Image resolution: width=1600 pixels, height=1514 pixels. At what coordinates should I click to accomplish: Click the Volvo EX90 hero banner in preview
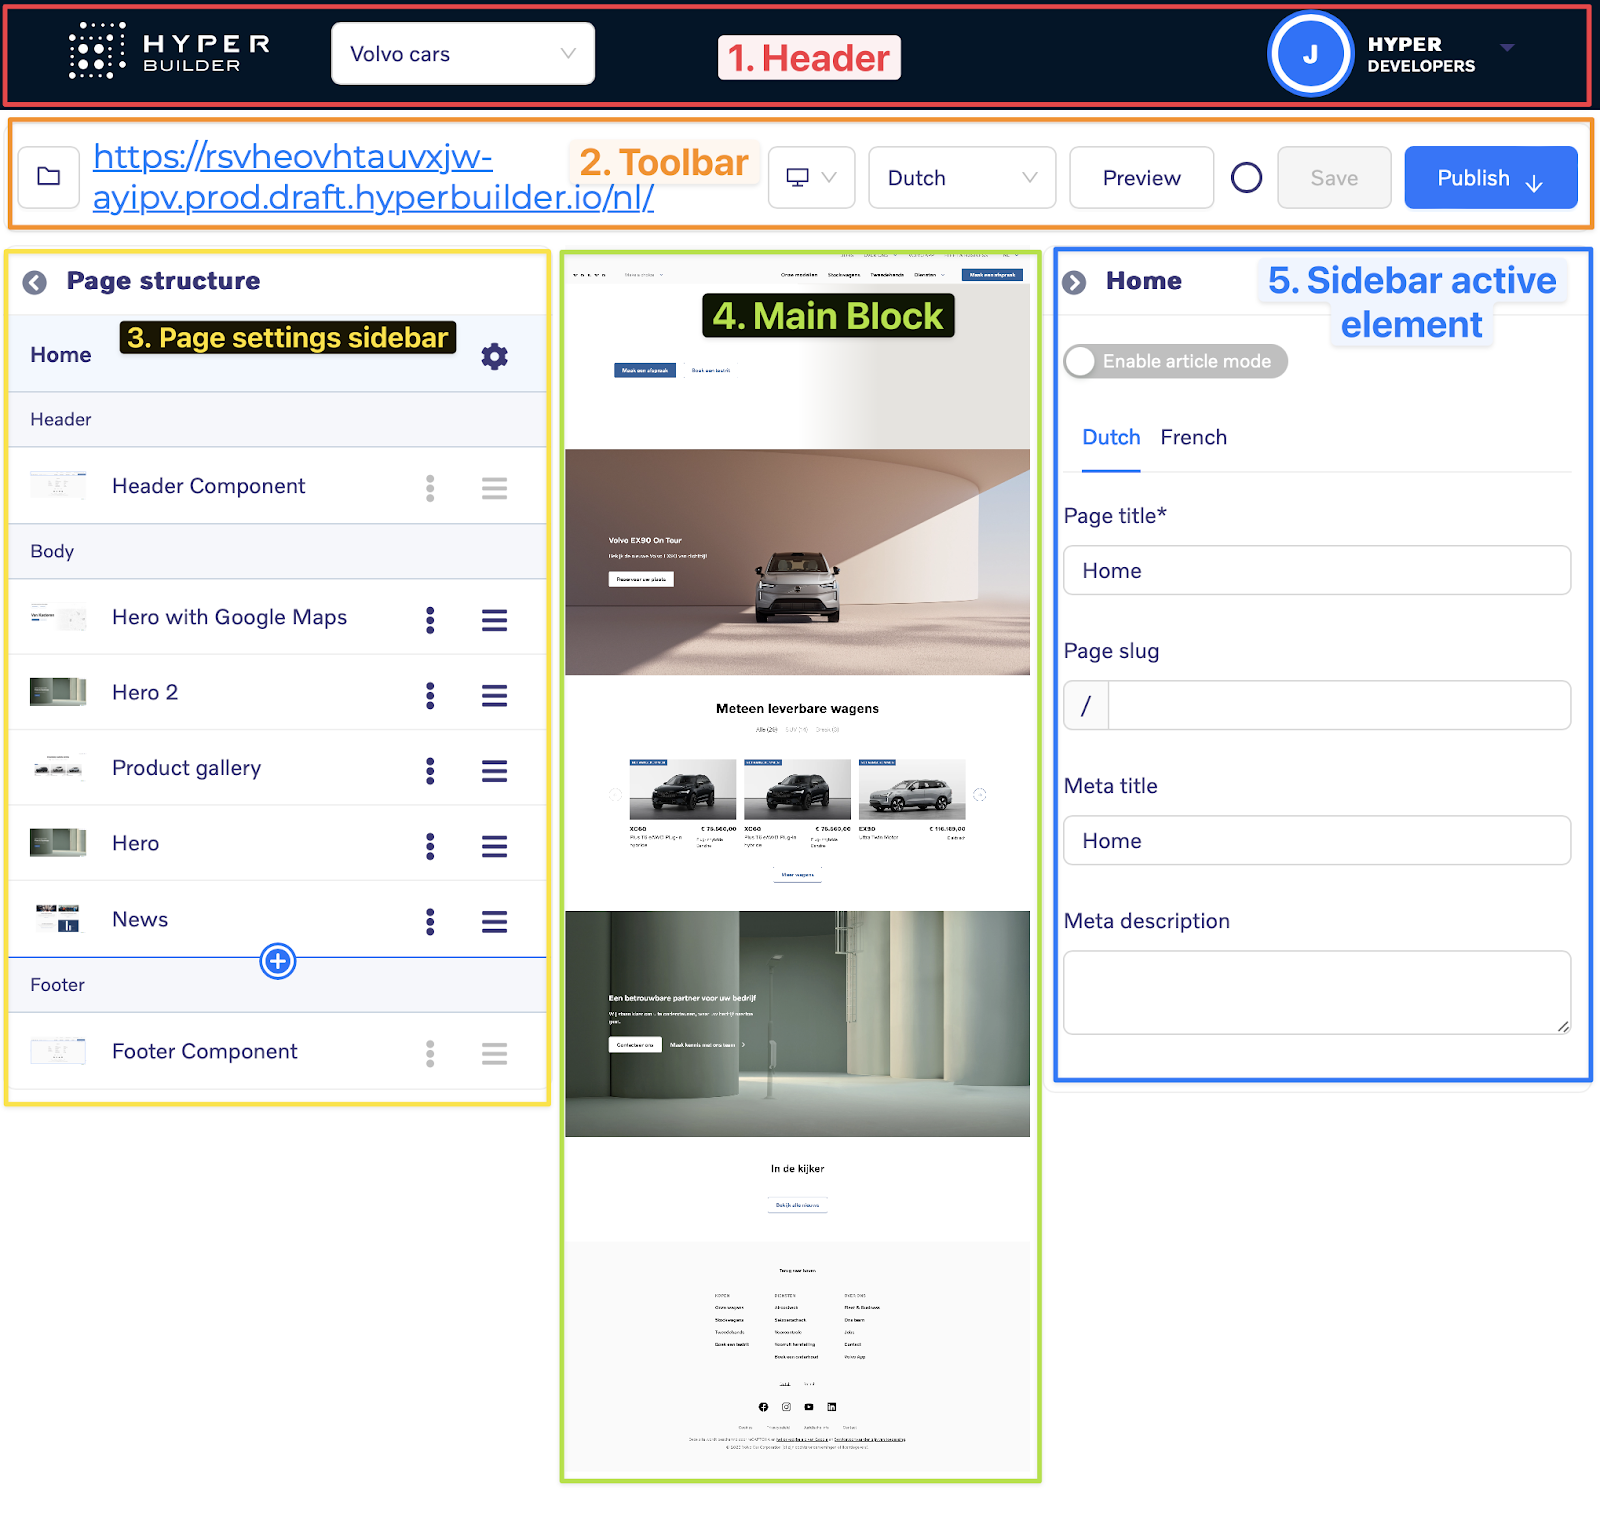[x=797, y=562]
